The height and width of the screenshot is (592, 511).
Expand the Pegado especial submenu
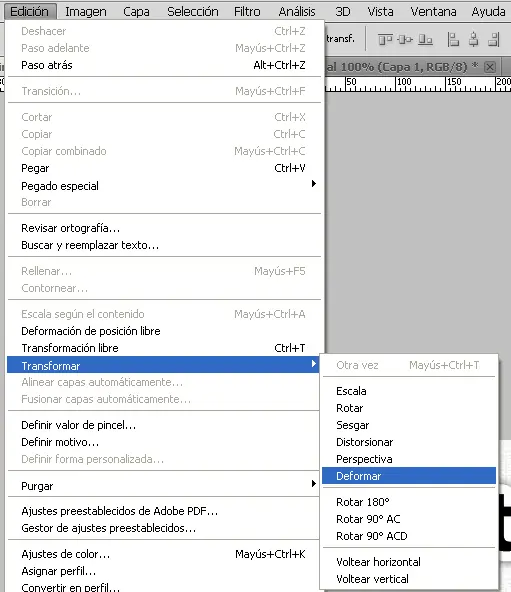[x=164, y=185]
